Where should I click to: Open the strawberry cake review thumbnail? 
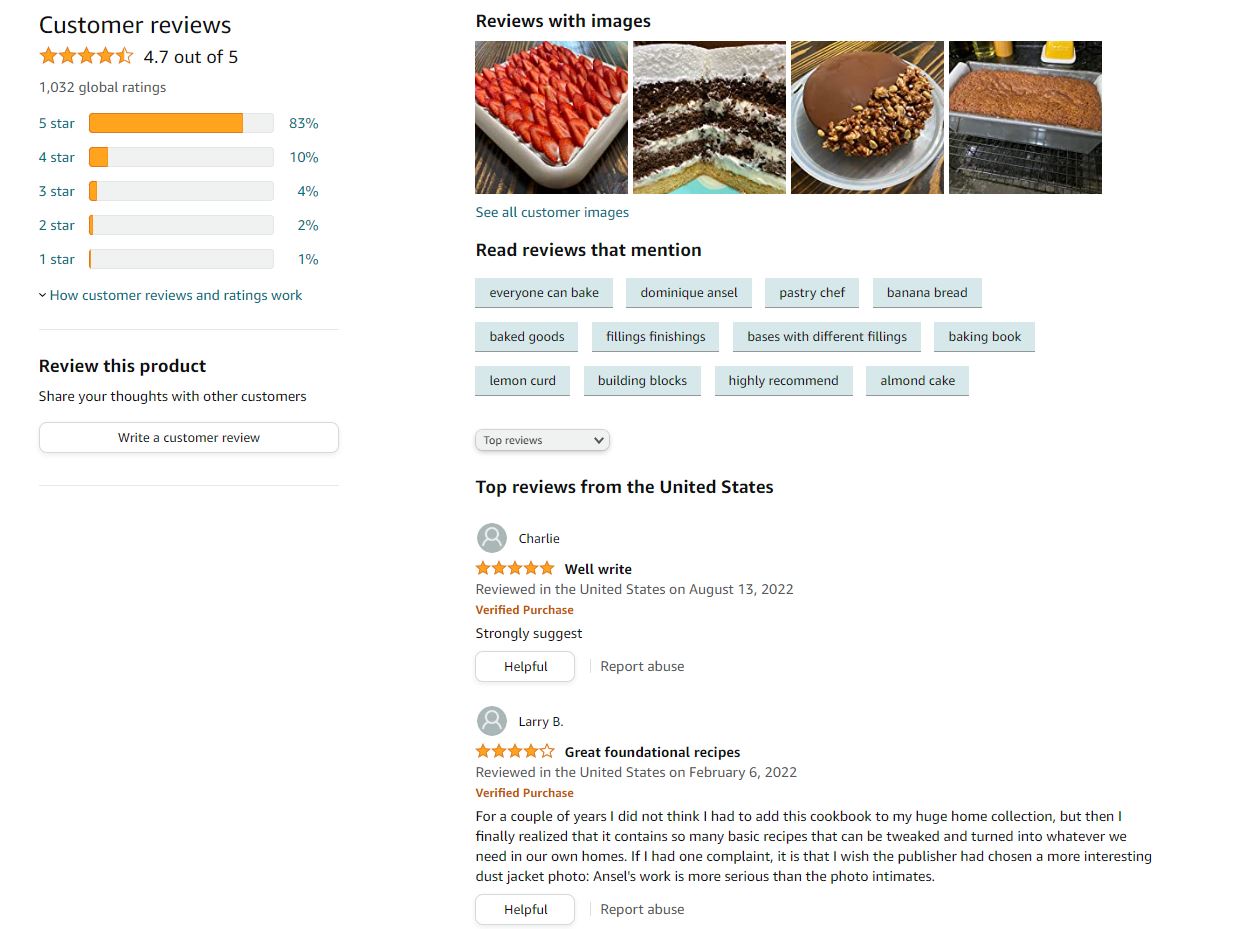click(551, 117)
